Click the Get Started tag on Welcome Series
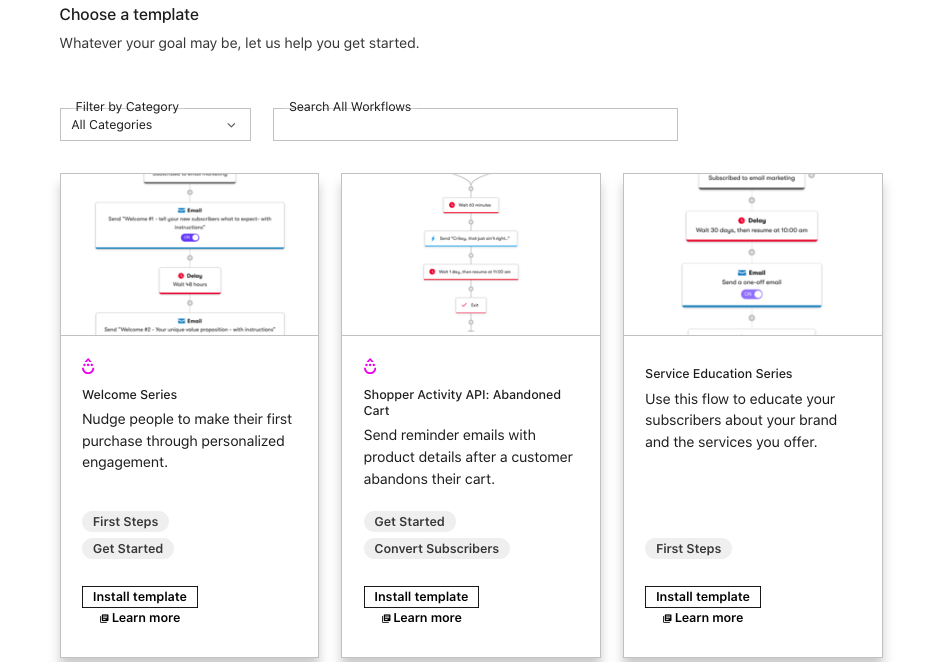The height and width of the screenshot is (662, 949). 128,549
